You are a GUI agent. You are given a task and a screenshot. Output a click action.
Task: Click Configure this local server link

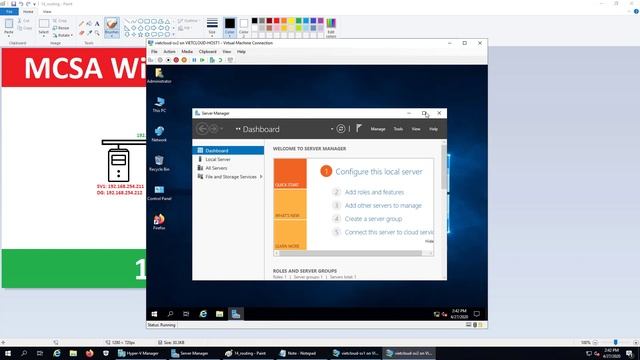[x=379, y=172]
